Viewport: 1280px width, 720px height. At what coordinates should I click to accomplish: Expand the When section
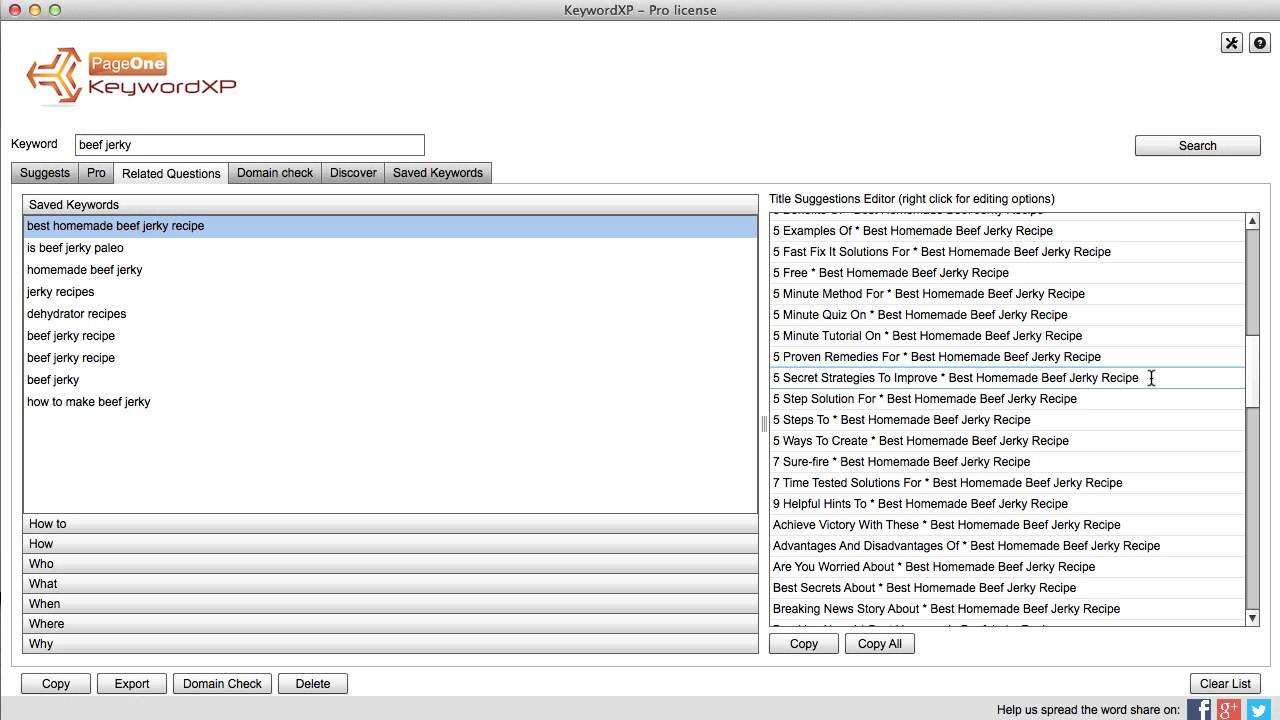[x=390, y=604]
